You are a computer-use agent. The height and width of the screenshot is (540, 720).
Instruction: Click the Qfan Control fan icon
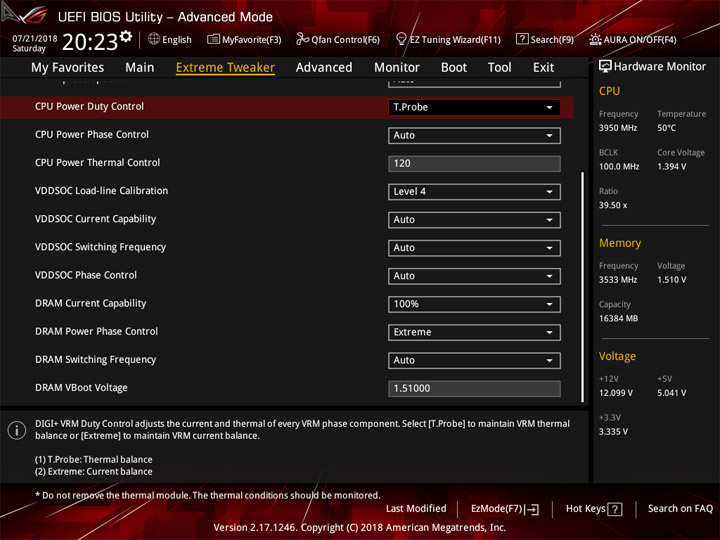tap(303, 39)
